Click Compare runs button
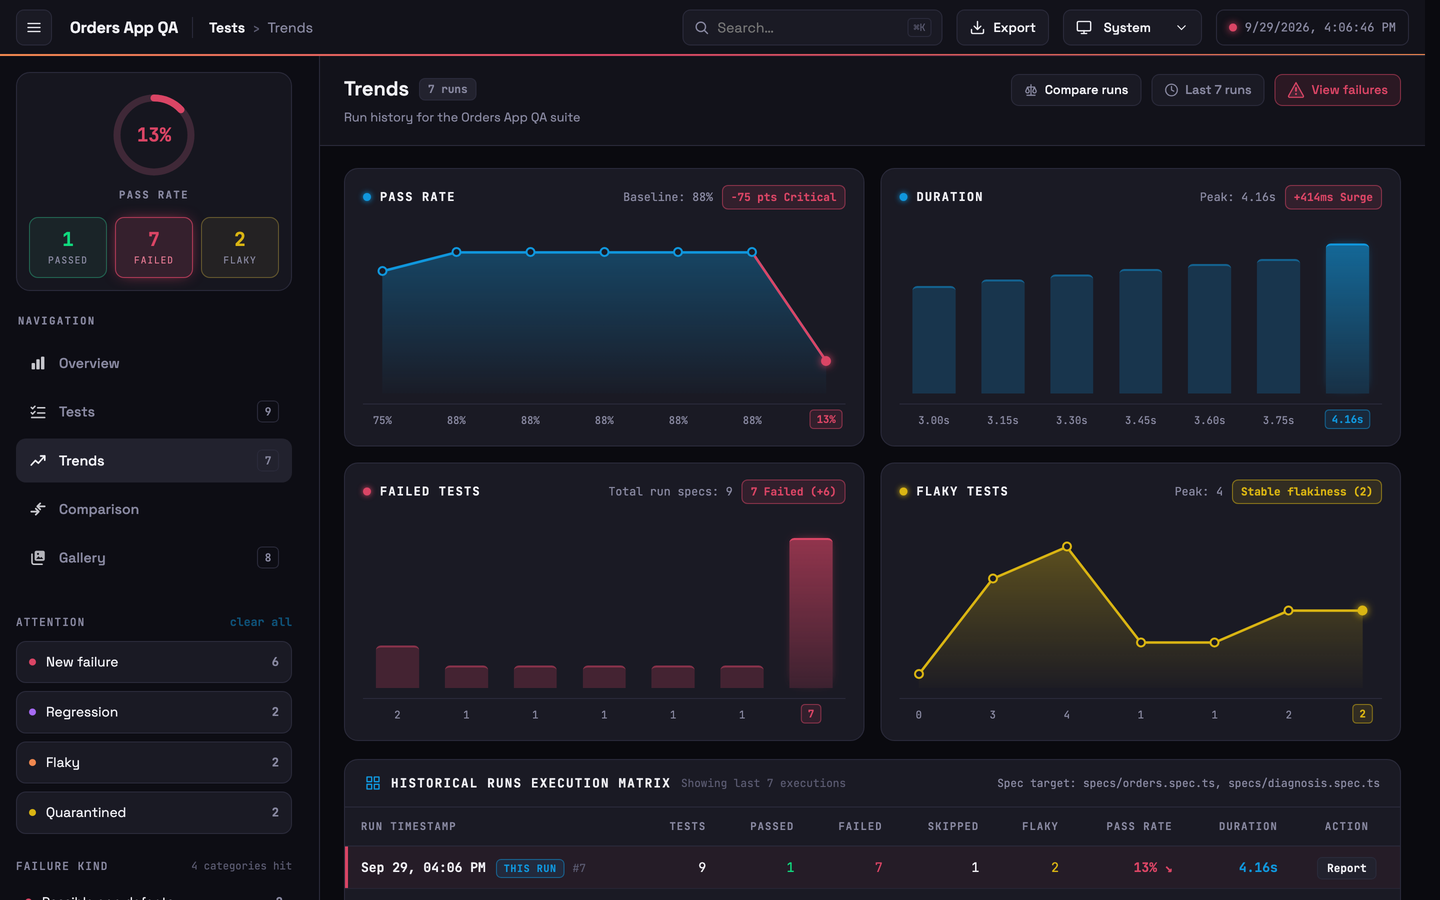 (1076, 90)
